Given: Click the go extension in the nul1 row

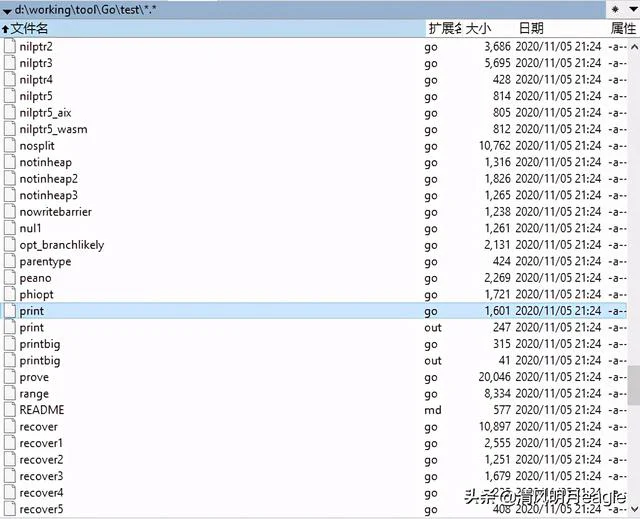Looking at the screenshot, I should [431, 229].
